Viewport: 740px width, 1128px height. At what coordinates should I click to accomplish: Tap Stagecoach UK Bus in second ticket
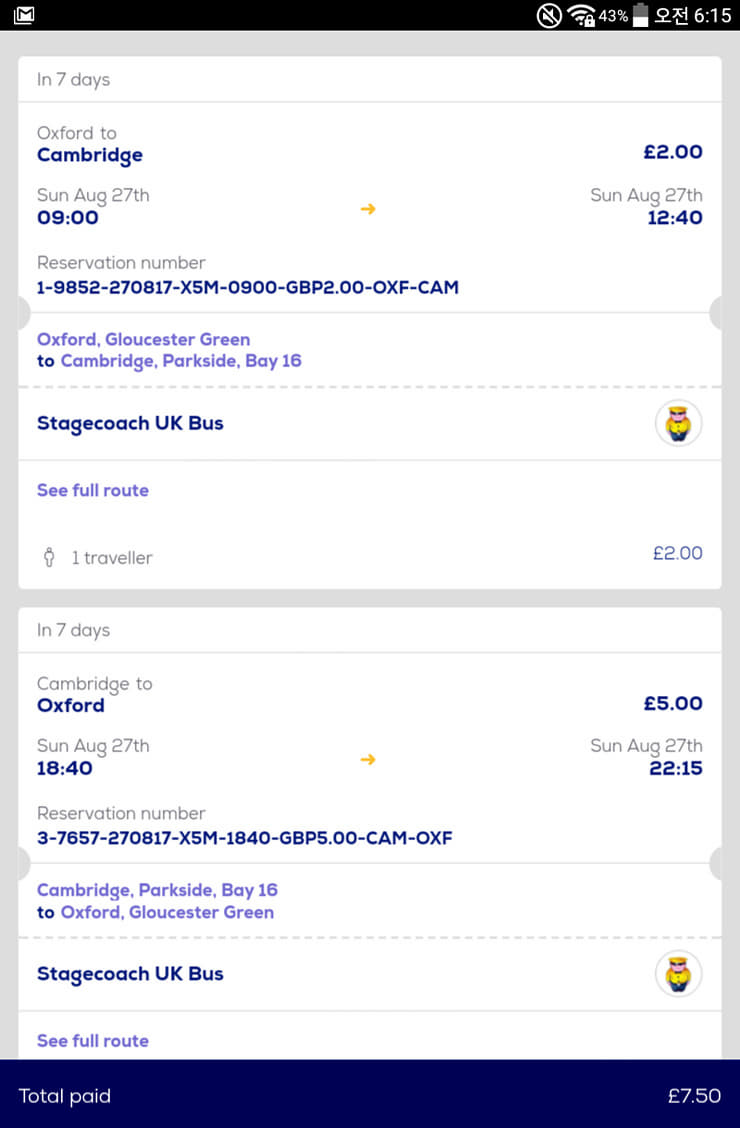[130, 974]
